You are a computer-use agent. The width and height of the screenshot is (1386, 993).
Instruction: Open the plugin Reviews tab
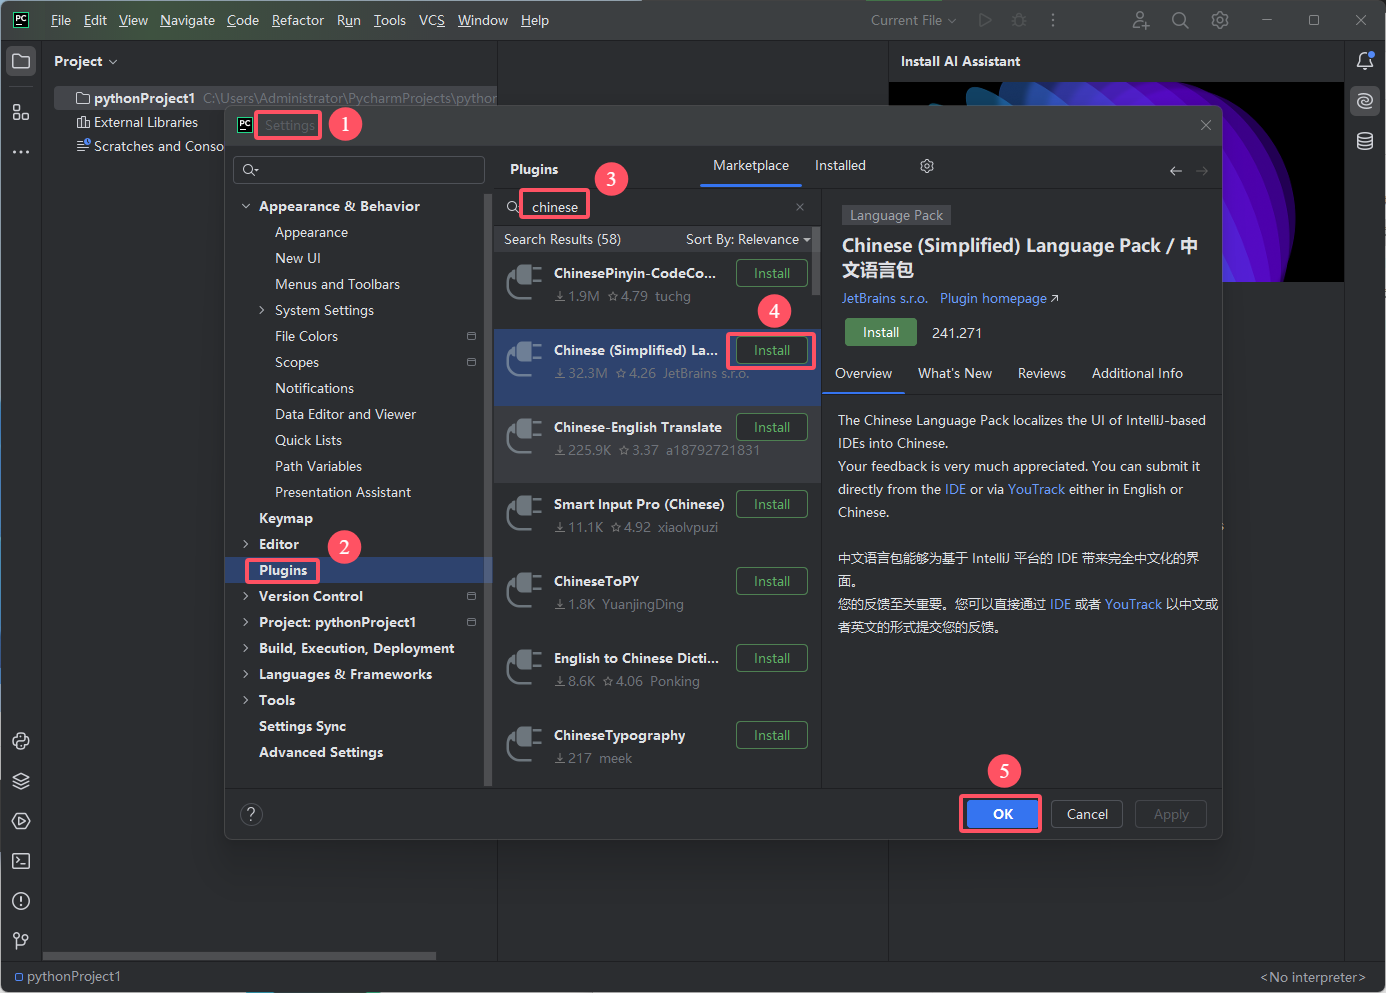coord(1042,373)
